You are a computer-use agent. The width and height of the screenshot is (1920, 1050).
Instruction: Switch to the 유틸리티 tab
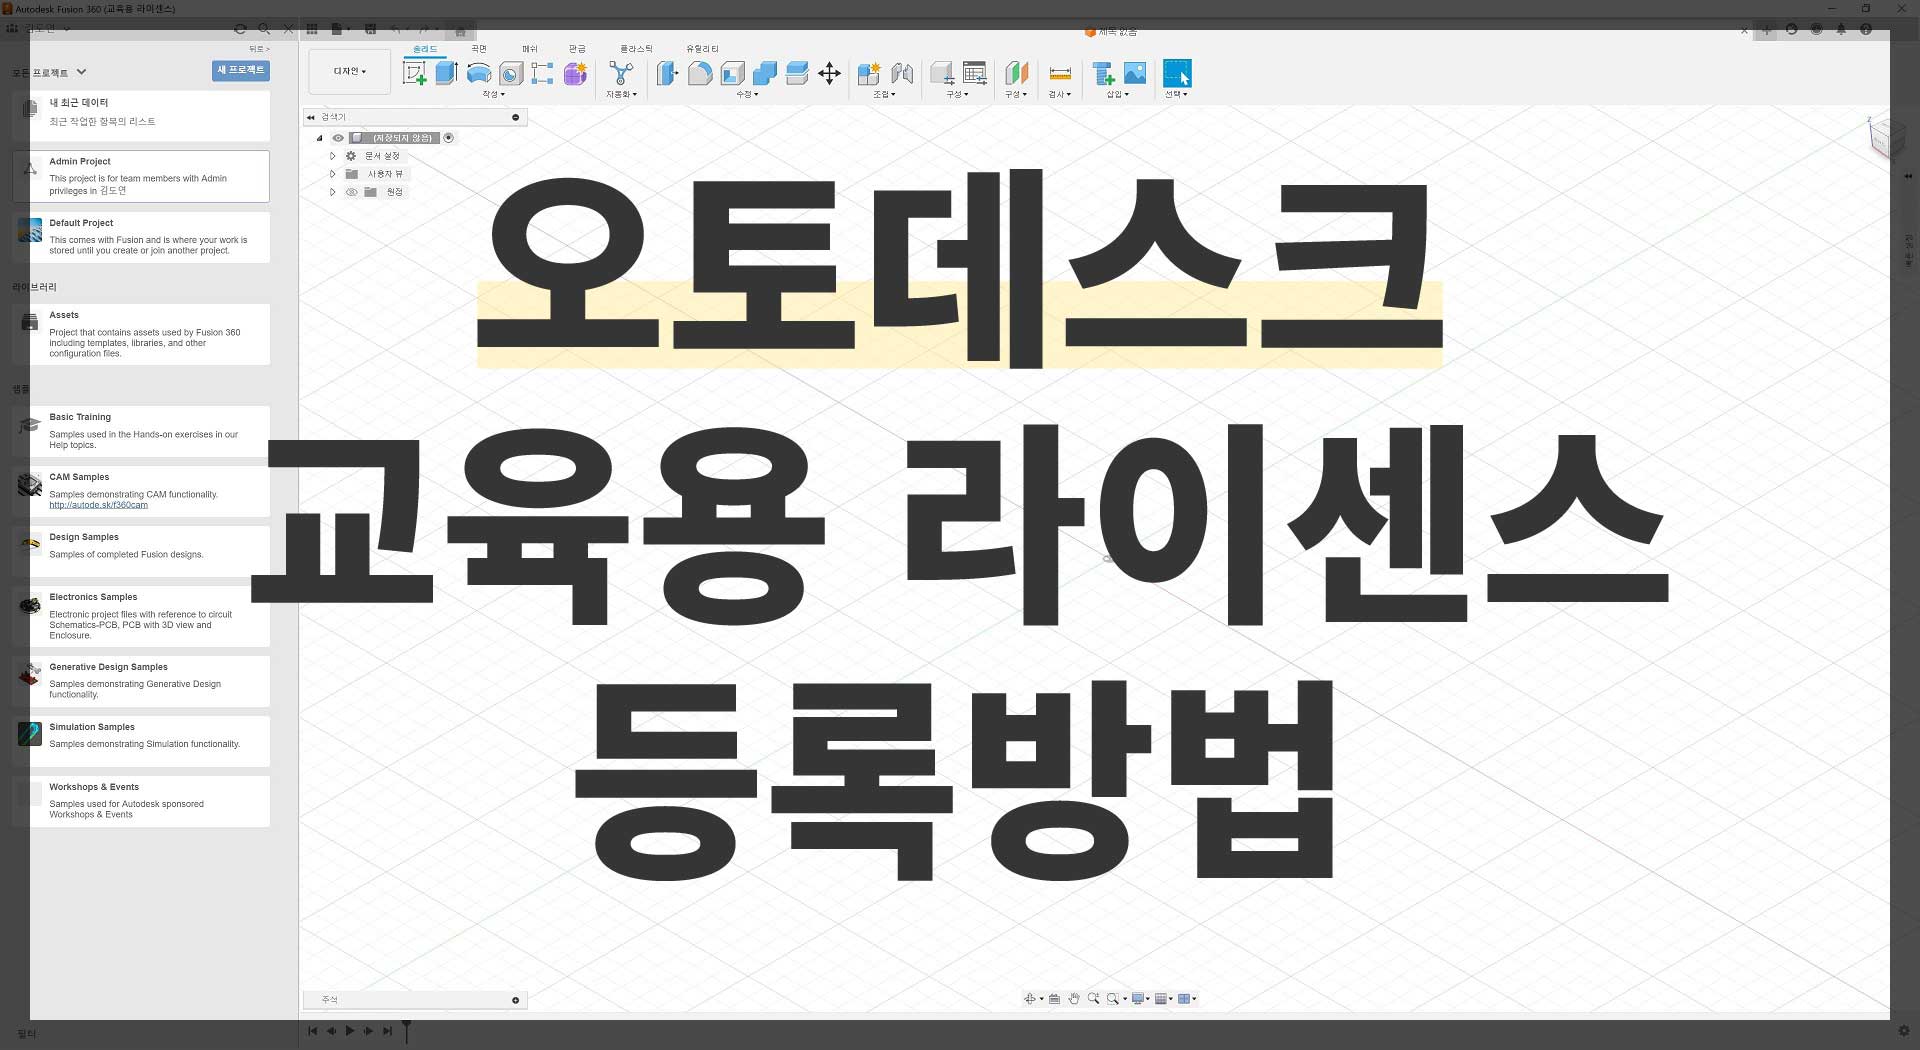point(702,49)
